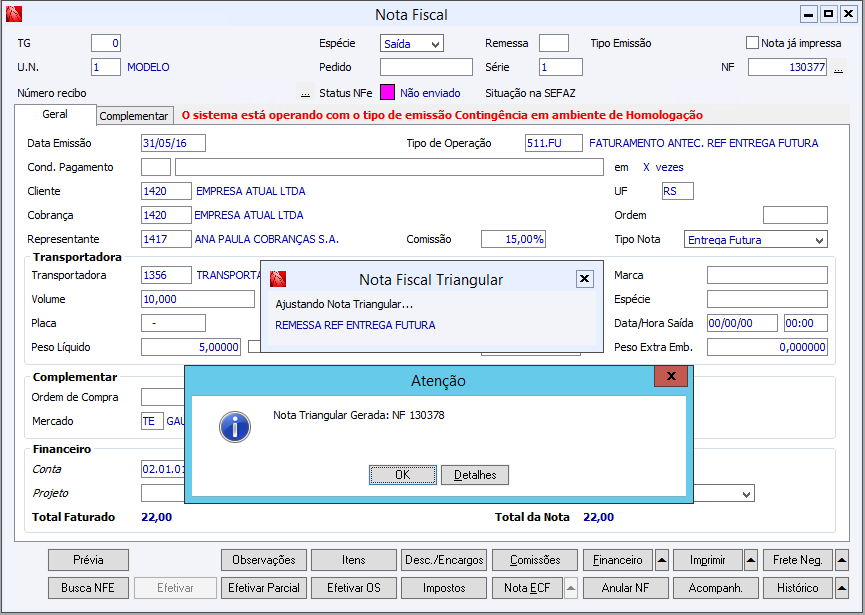Click the TG input field

point(106,43)
